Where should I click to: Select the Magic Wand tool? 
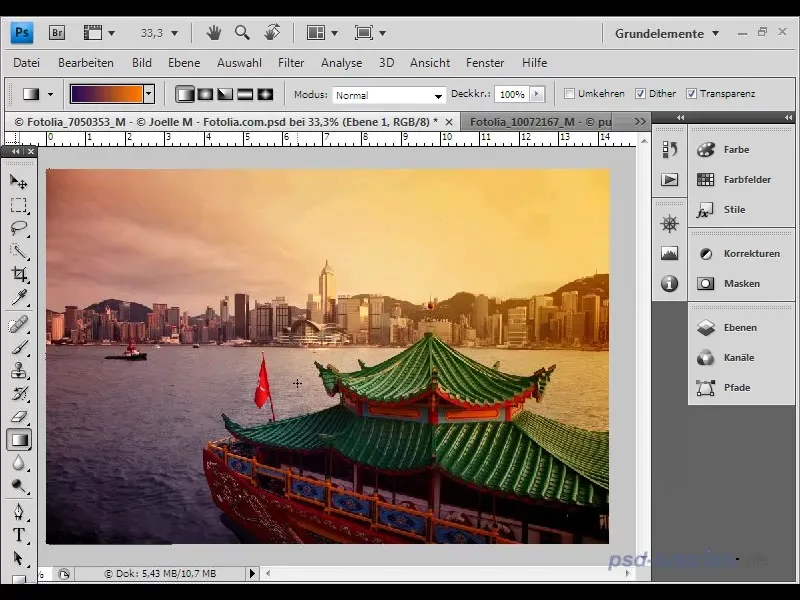[19, 251]
